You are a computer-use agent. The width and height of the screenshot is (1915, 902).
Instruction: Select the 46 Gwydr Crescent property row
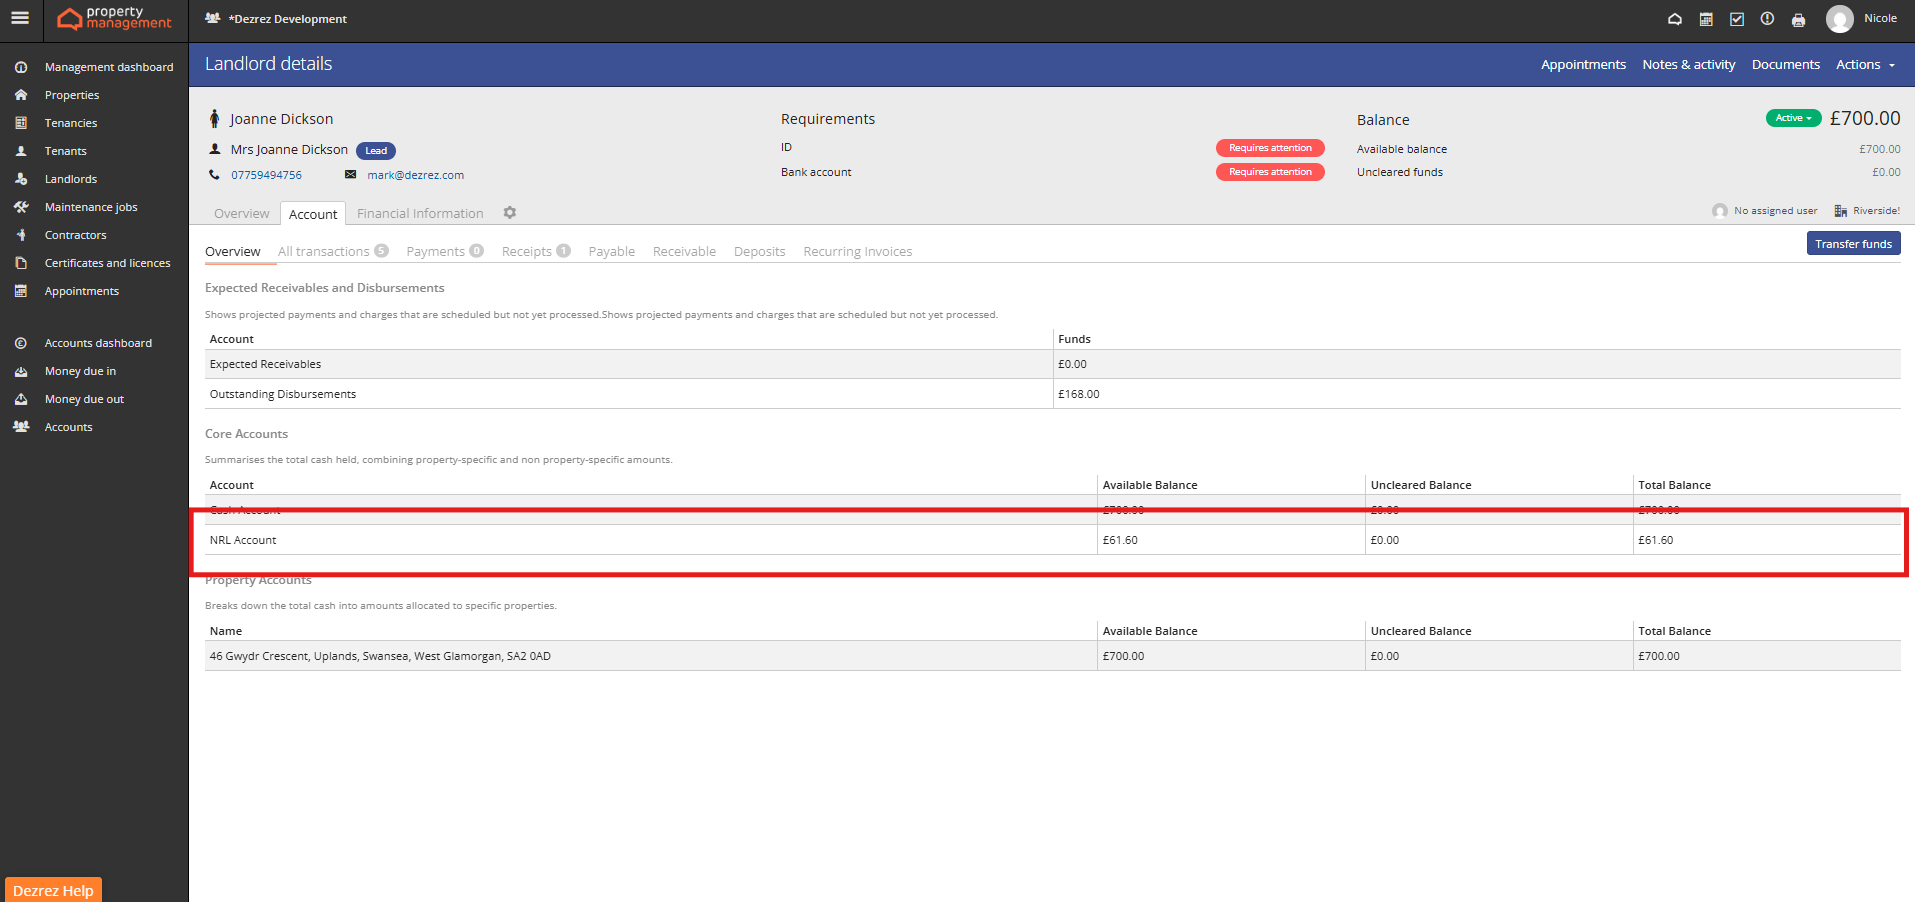380,656
